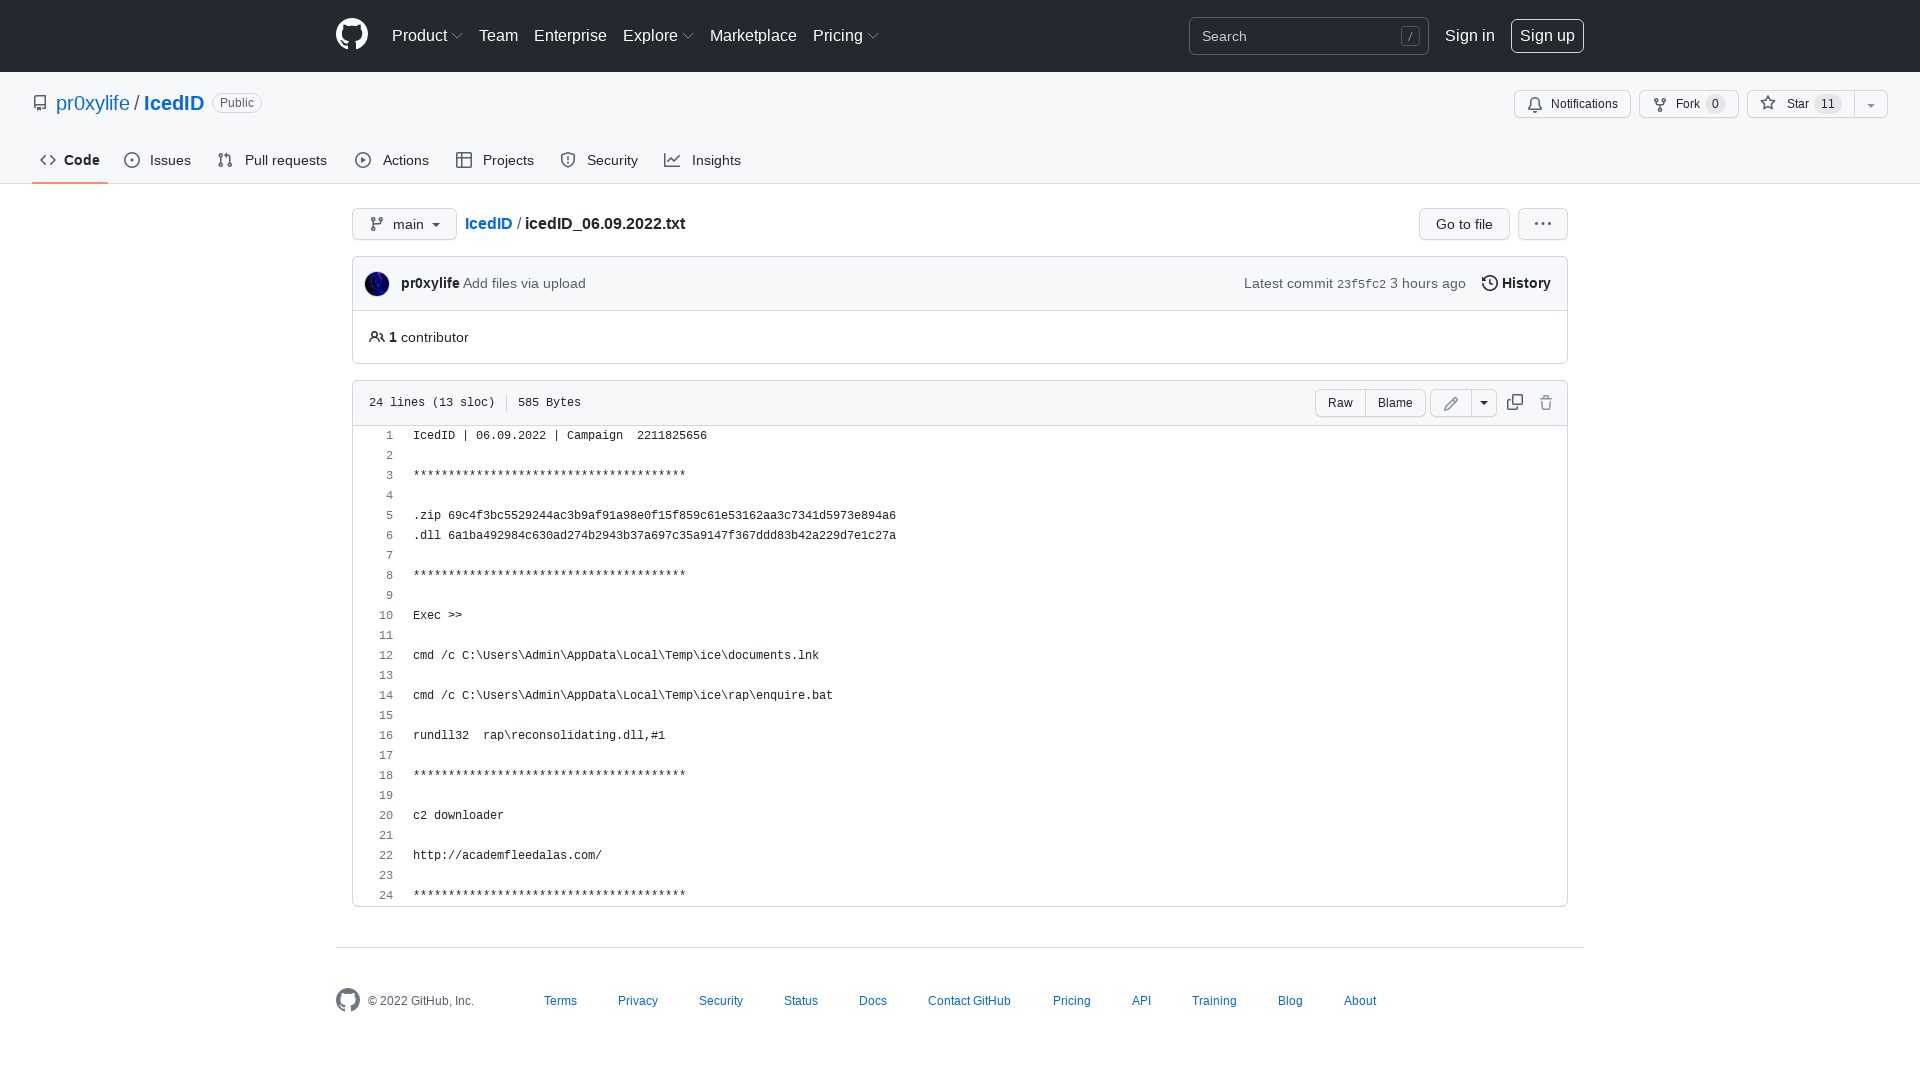
Task: View commit History via clock icon
Action: point(1489,283)
